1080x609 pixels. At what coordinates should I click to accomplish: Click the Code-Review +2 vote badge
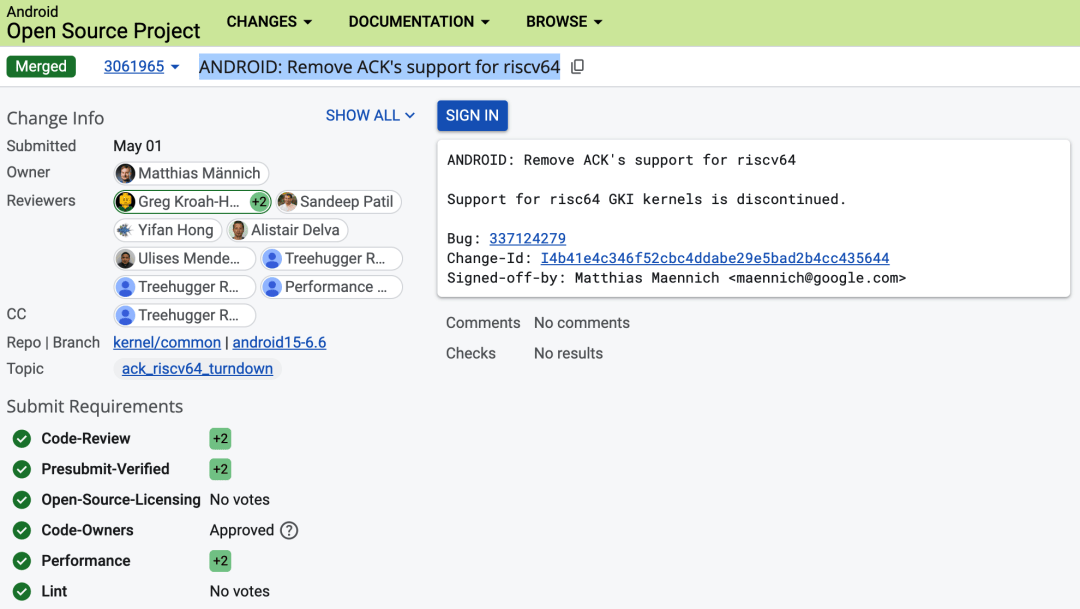coord(220,439)
